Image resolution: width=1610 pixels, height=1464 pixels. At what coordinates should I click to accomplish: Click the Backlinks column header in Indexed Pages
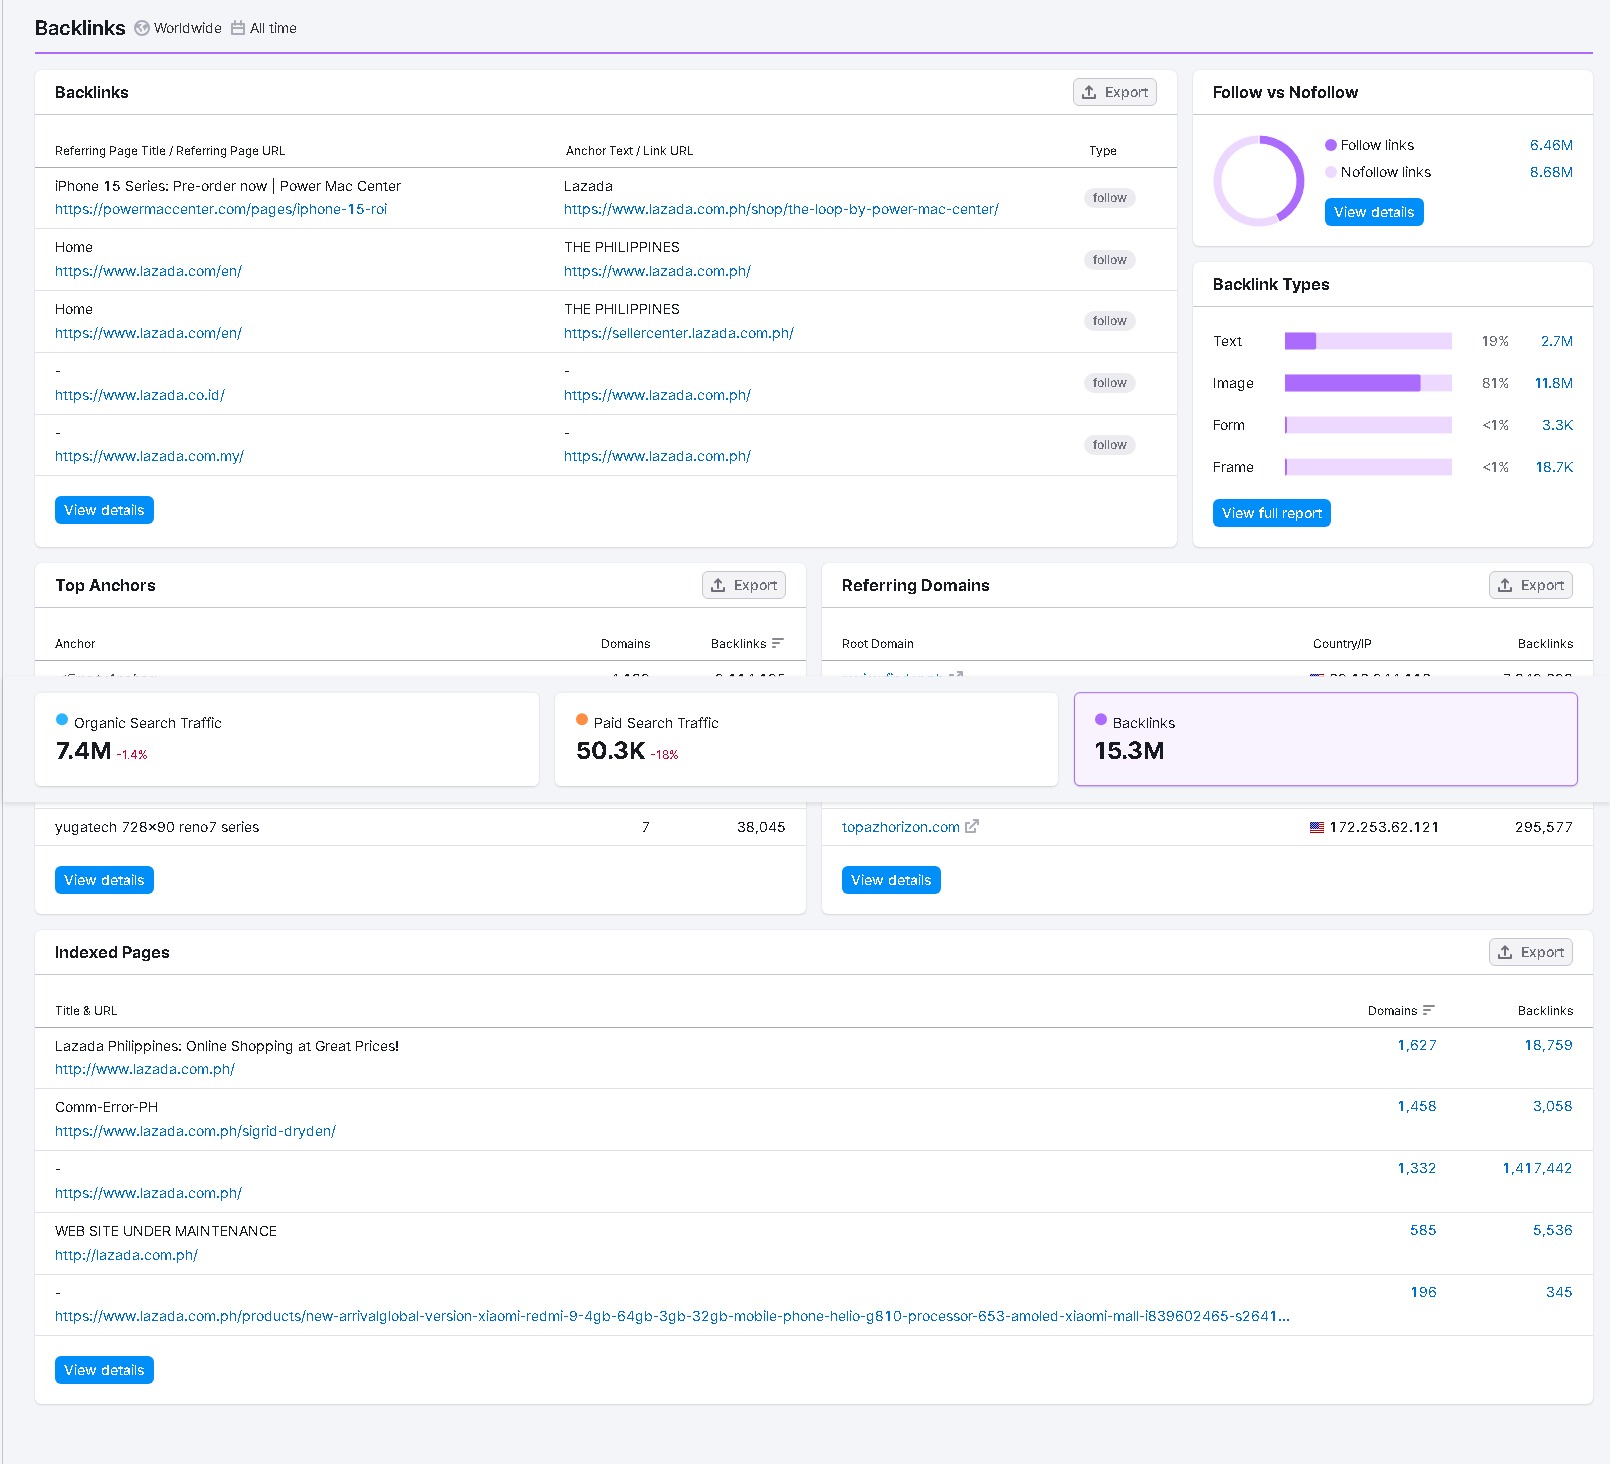pos(1545,1010)
